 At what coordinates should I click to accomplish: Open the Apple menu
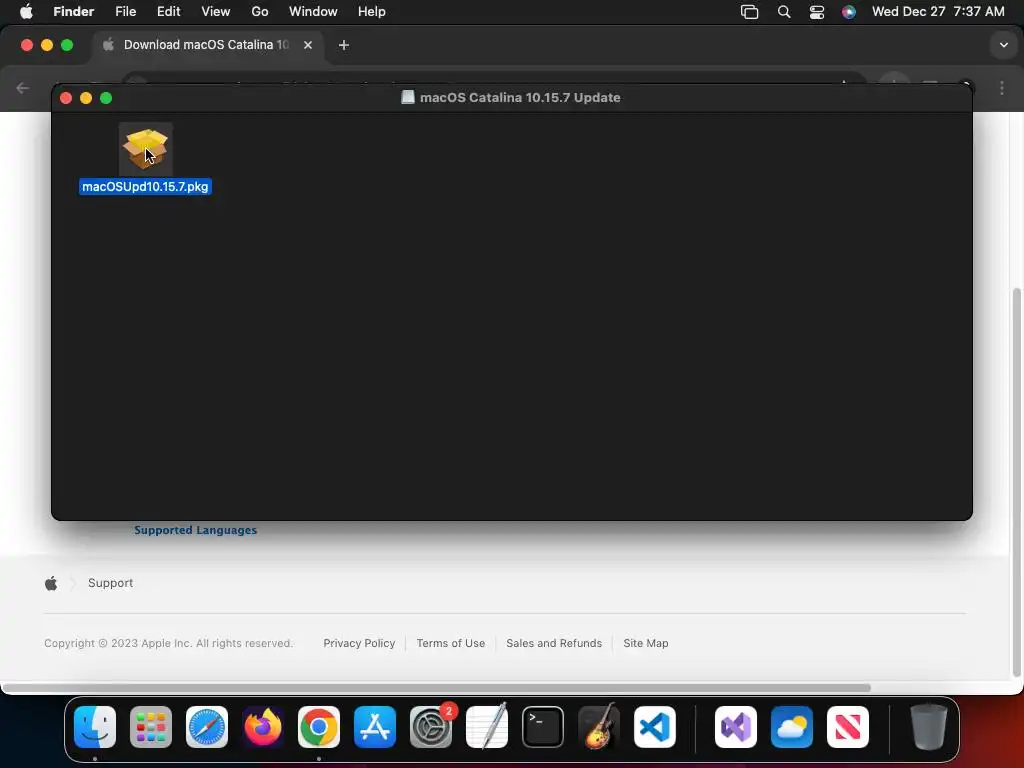click(26, 12)
